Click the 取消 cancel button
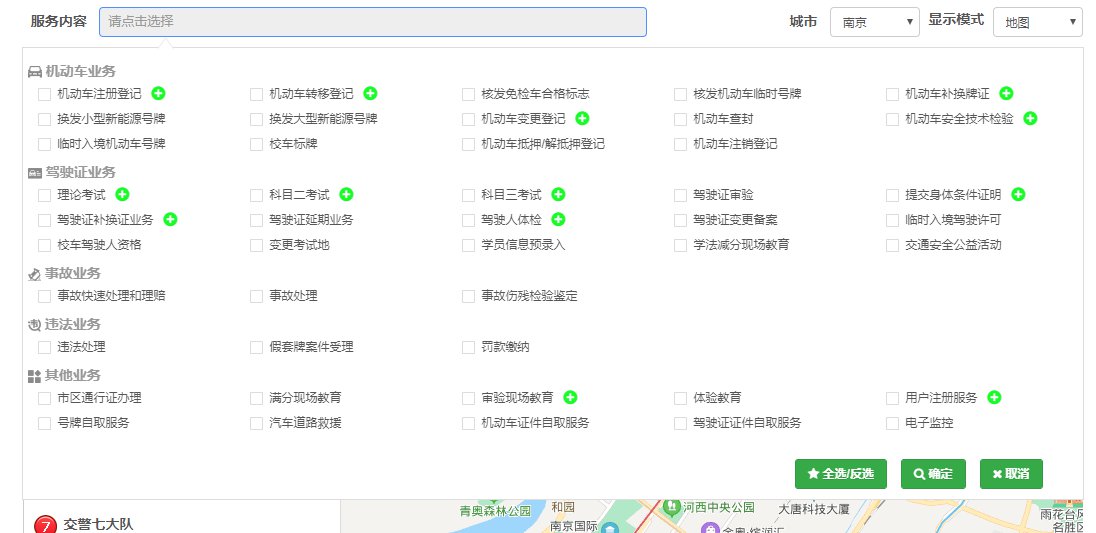Screen dimensions: 1096x533 click(x=1011, y=474)
